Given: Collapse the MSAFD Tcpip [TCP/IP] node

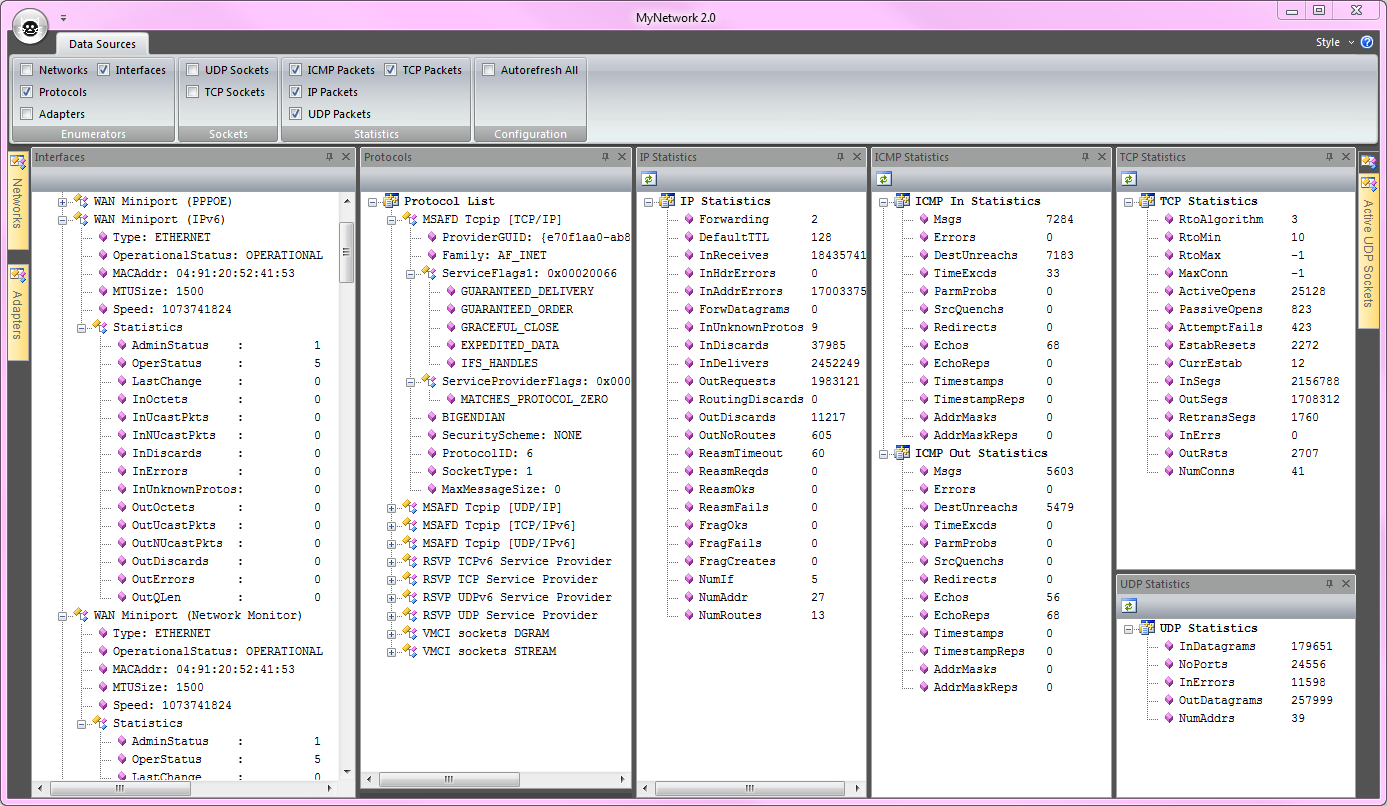Looking at the screenshot, I should [392, 219].
